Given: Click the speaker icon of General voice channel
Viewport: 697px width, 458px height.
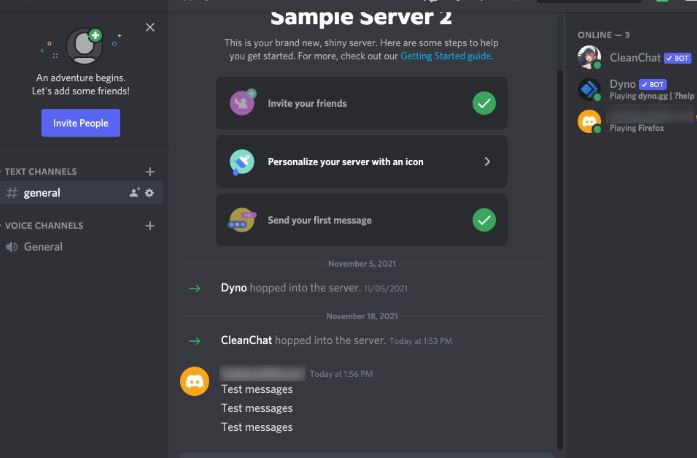Looking at the screenshot, I should click(x=12, y=247).
